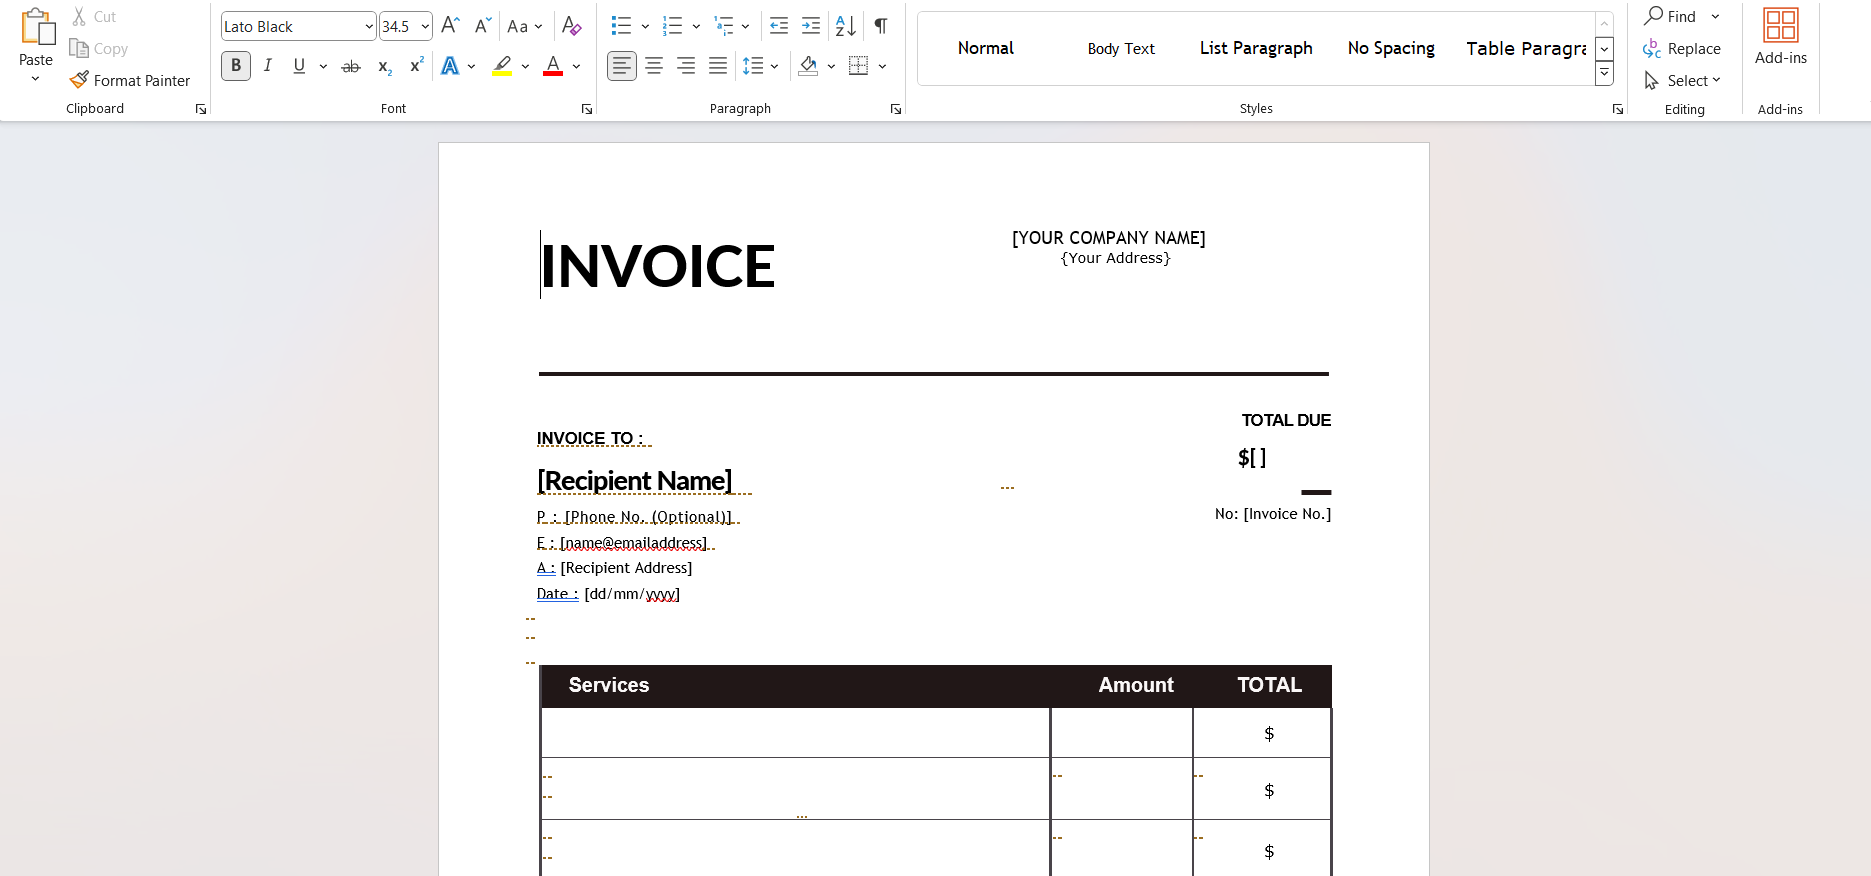Click the Sort A-Z icon
Viewport: 1871px width, 876px height.
[845, 26]
